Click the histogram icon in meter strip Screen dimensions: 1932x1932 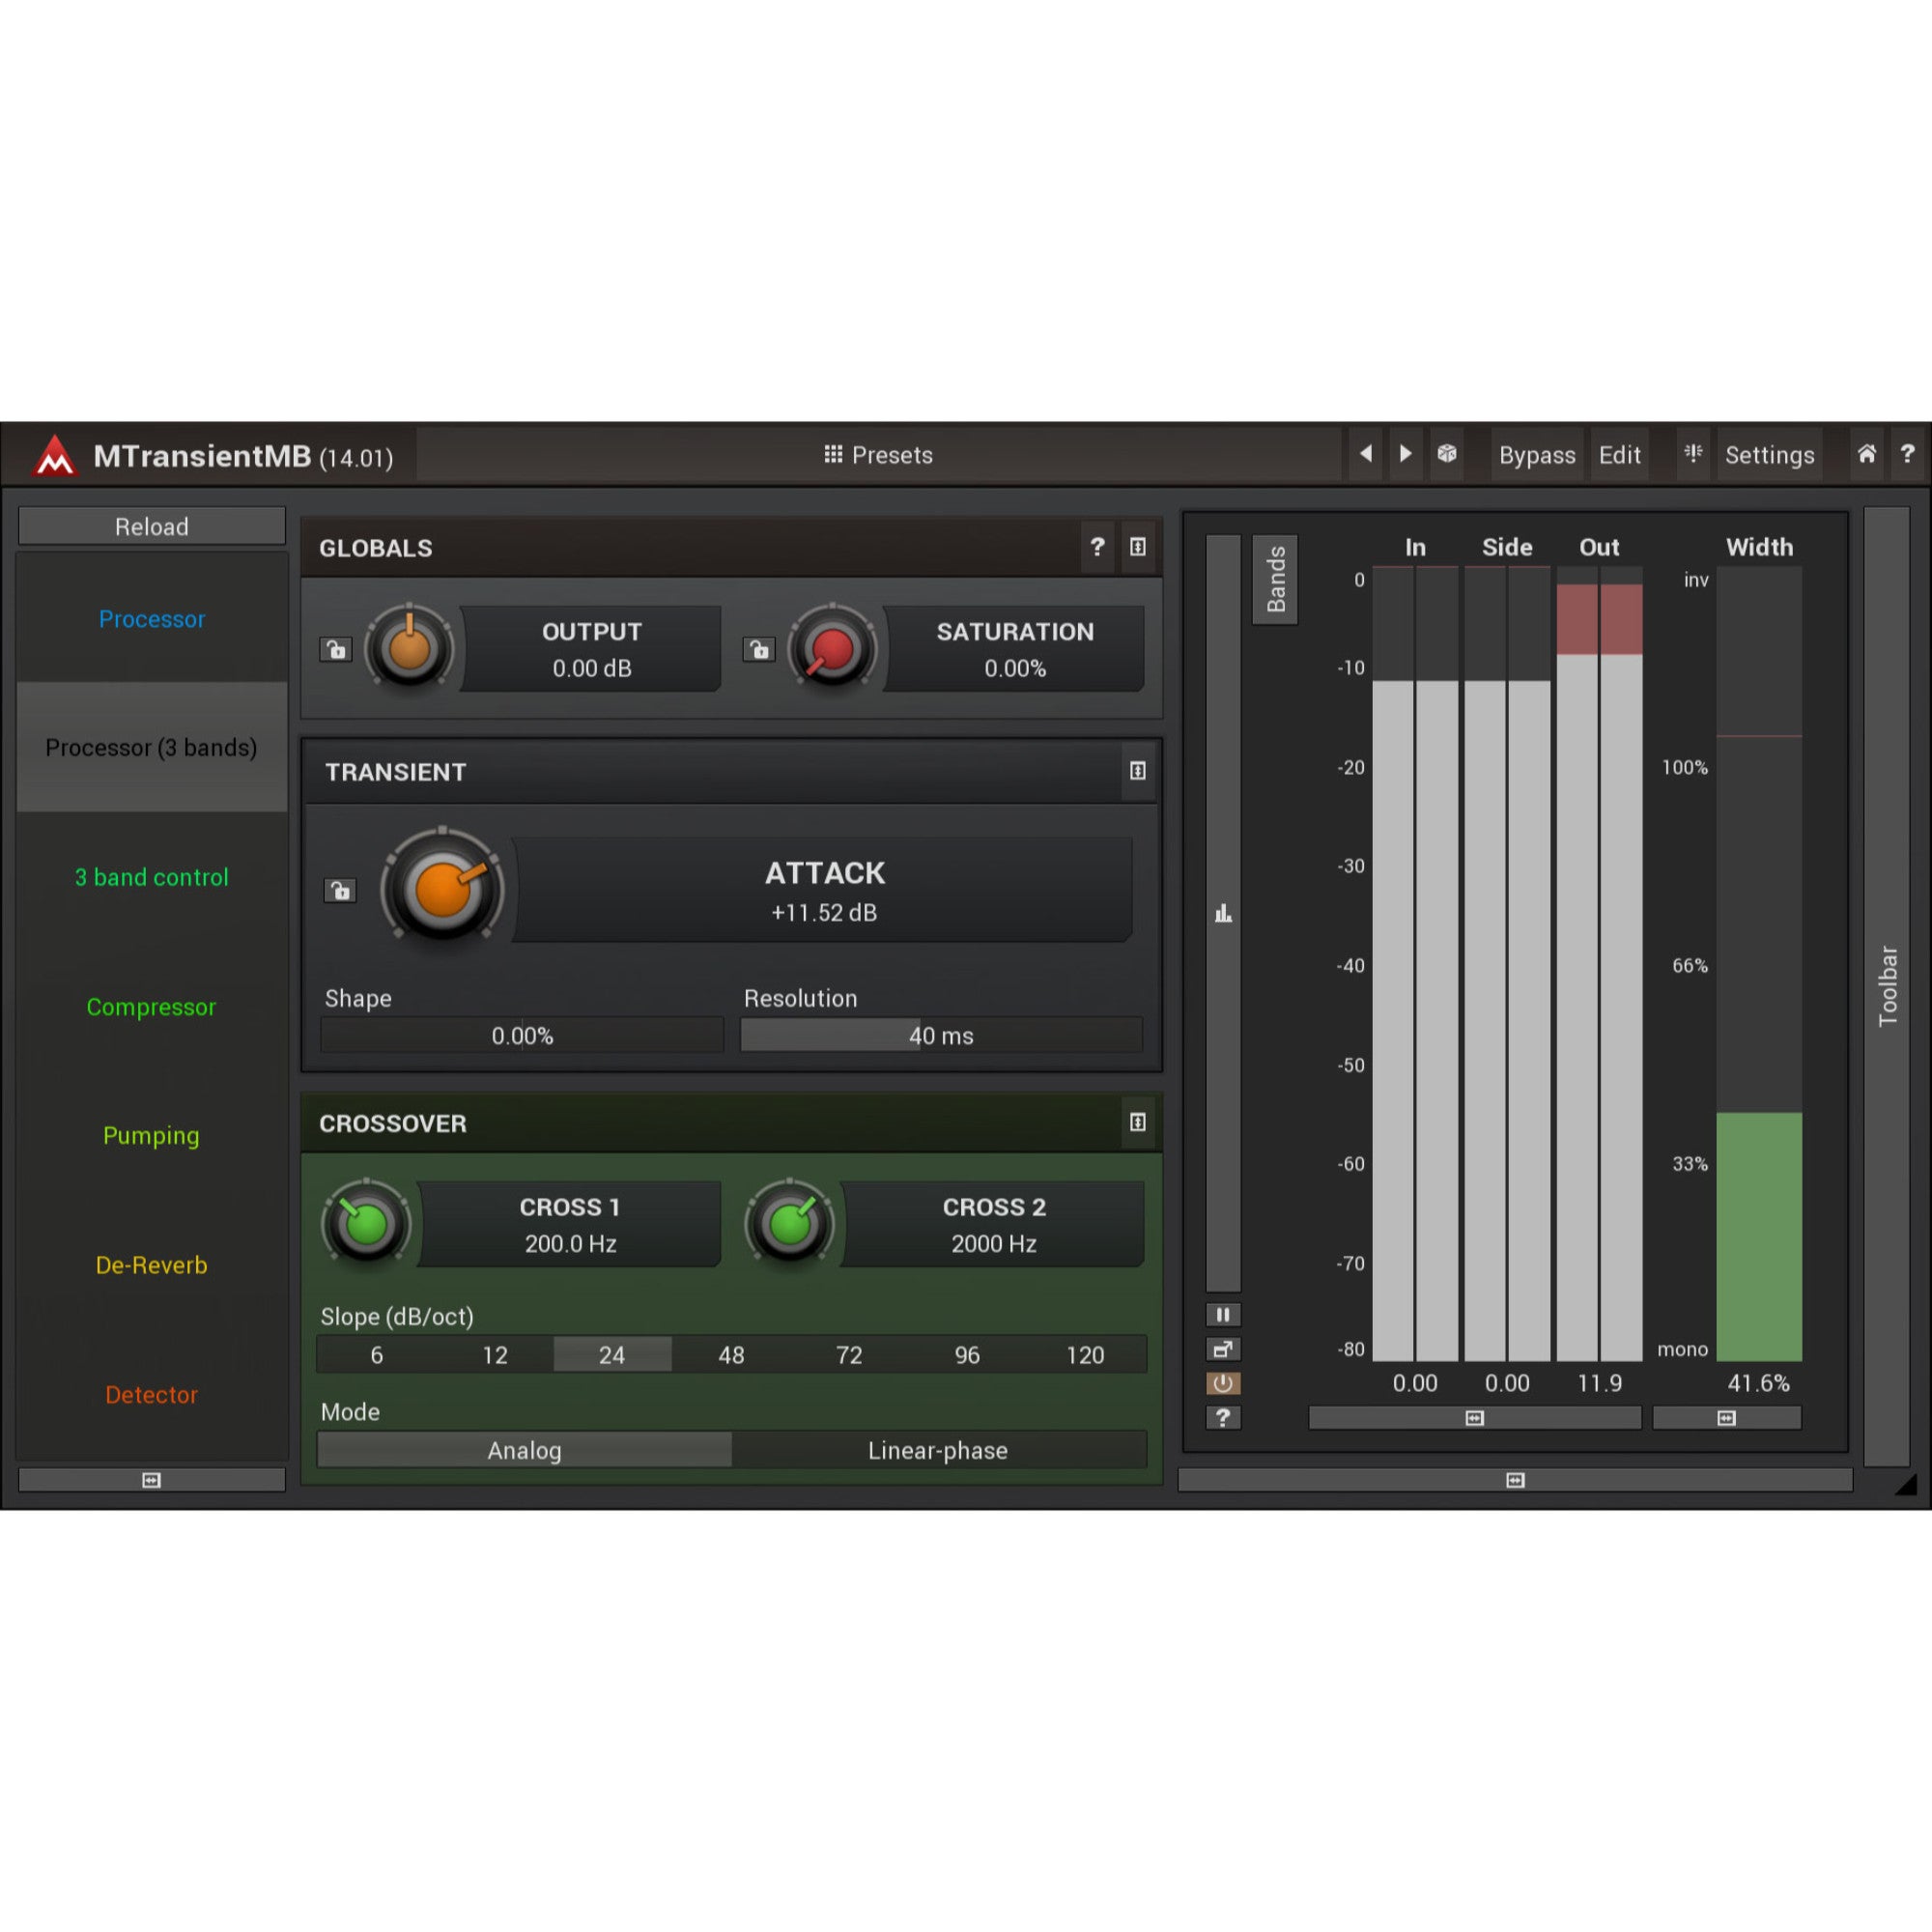1223,913
